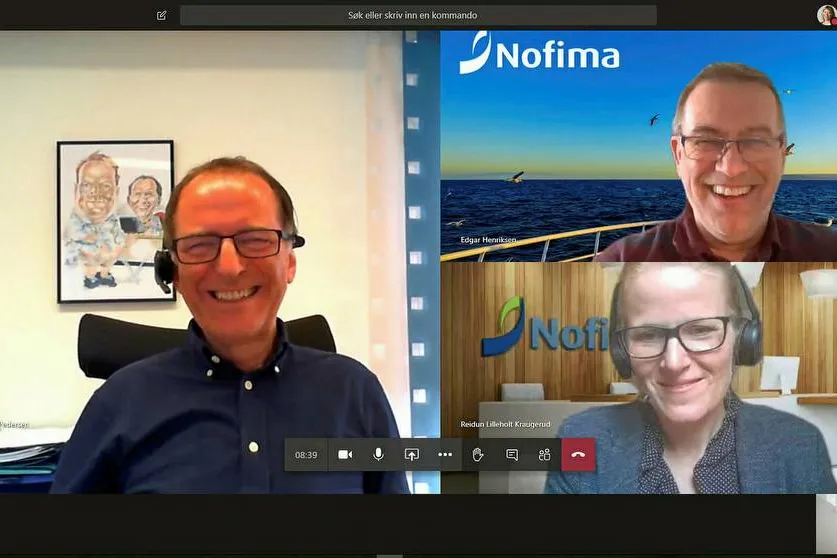Image resolution: width=837 pixels, height=558 pixels.
Task: Click the 08:39 meeting duration timer
Action: click(306, 455)
